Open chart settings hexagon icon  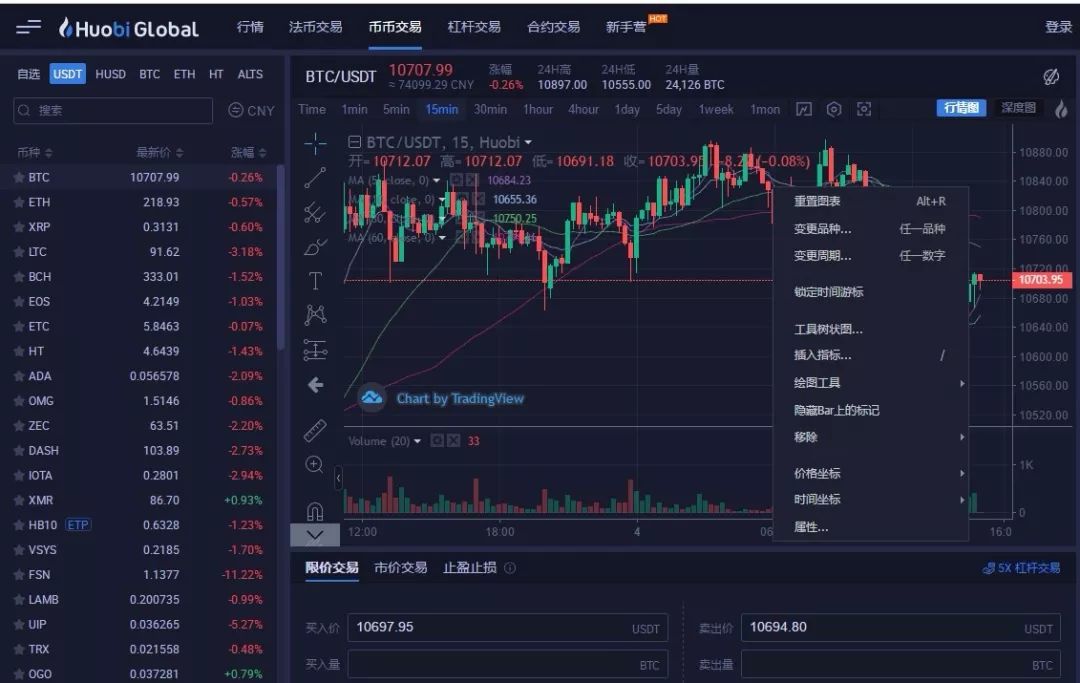coord(834,109)
